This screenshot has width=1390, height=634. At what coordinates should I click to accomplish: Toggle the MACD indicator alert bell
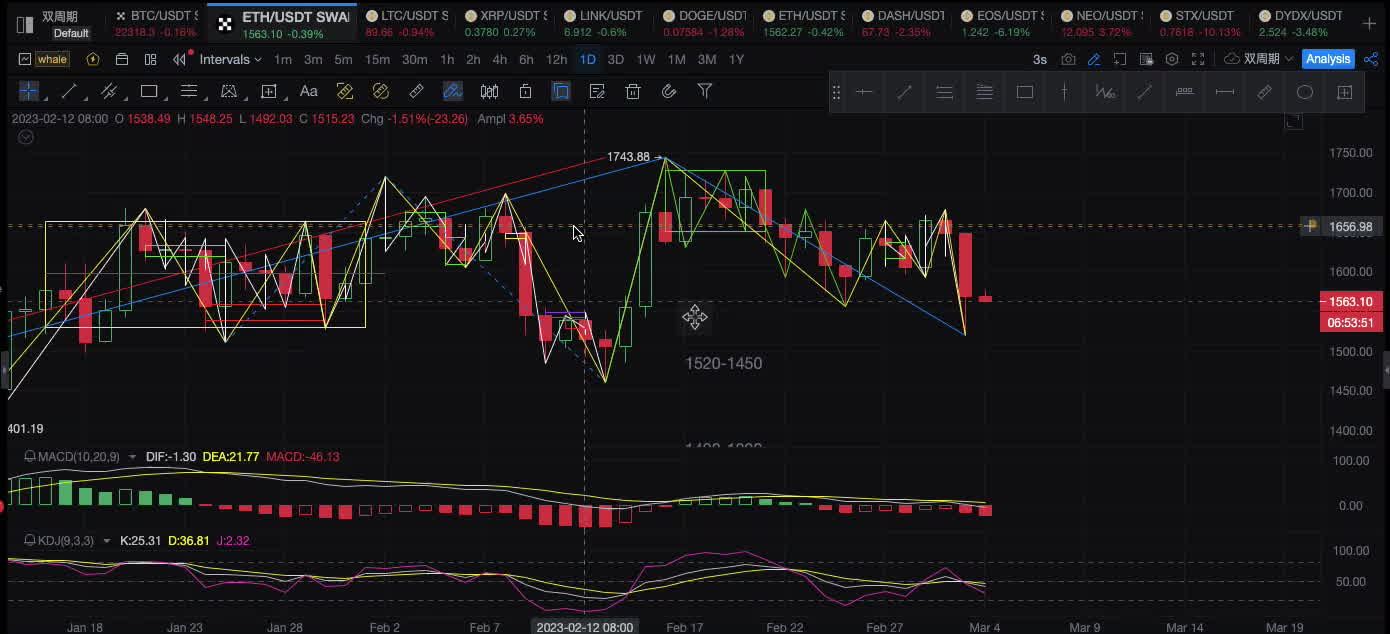30,457
